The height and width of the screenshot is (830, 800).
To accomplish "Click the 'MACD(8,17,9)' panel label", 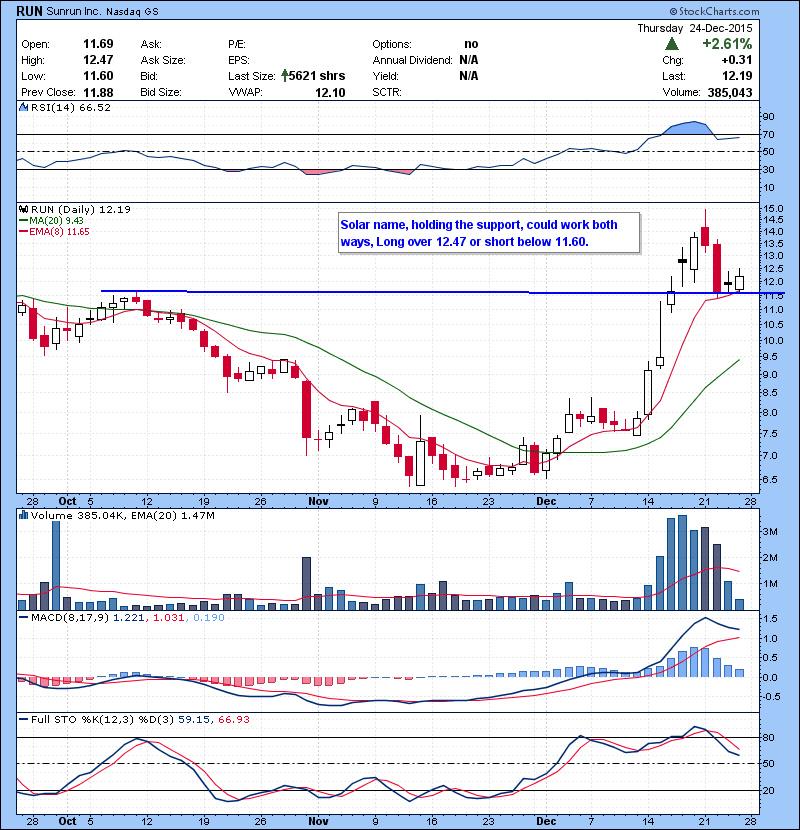I will 70,617.
